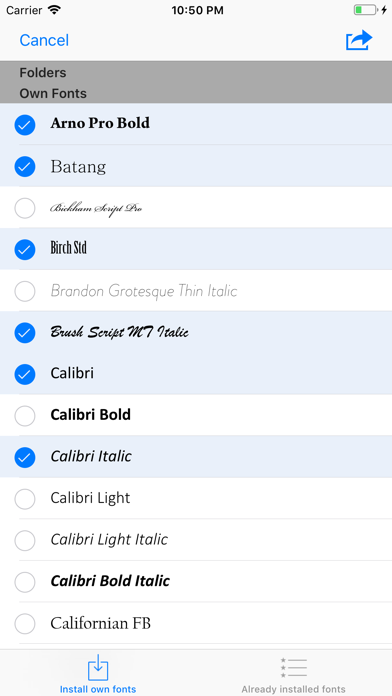392x696 pixels.
Task: Check the Californian FB selection circle
Action: (25, 624)
